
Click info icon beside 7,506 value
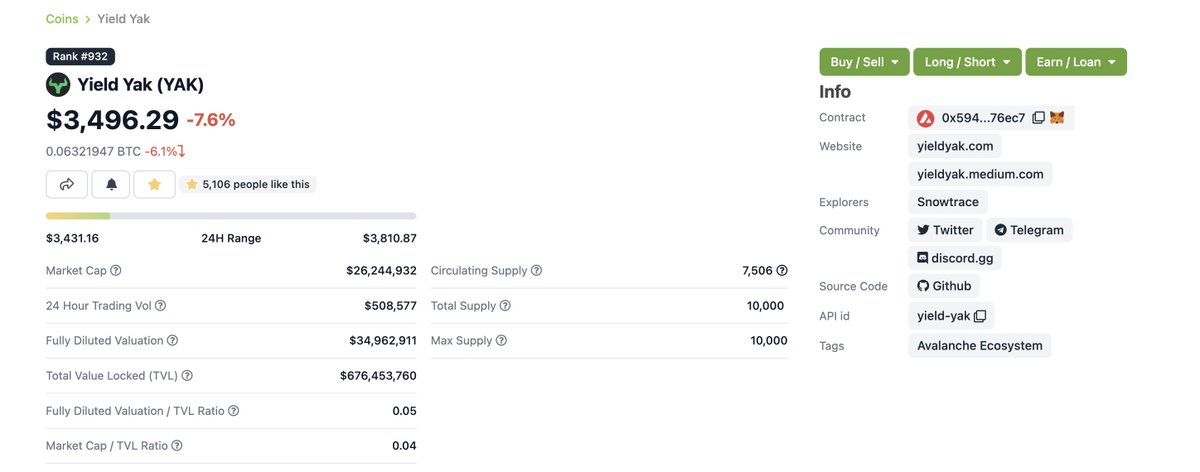(782, 271)
